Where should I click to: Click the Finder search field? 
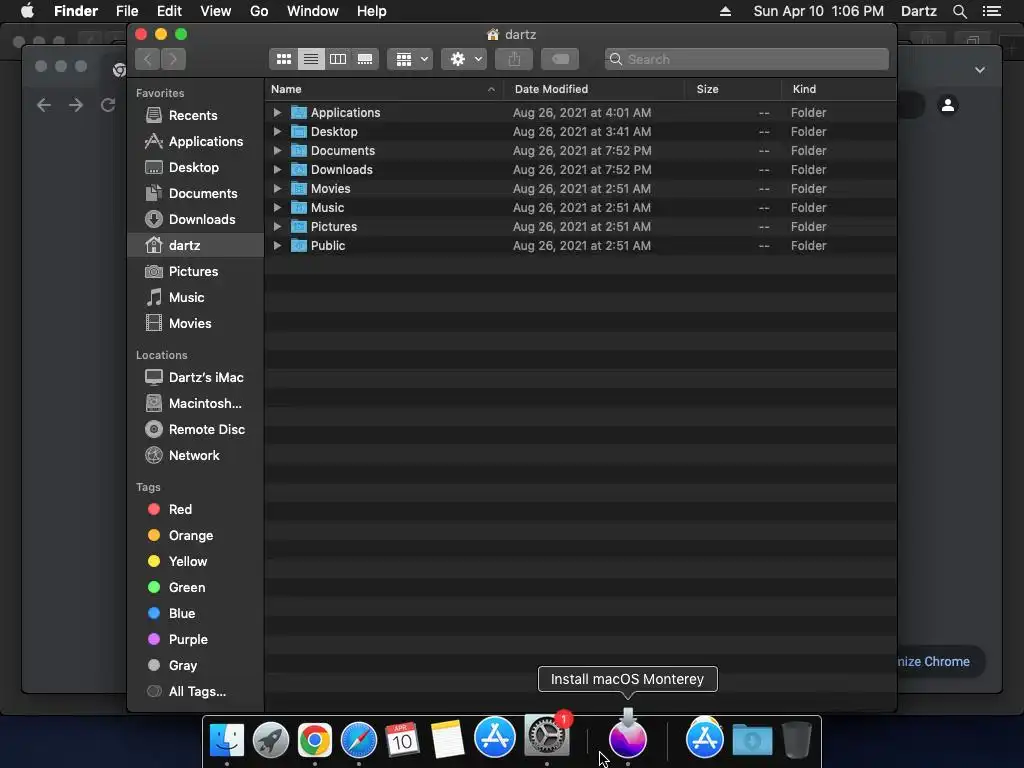point(746,59)
